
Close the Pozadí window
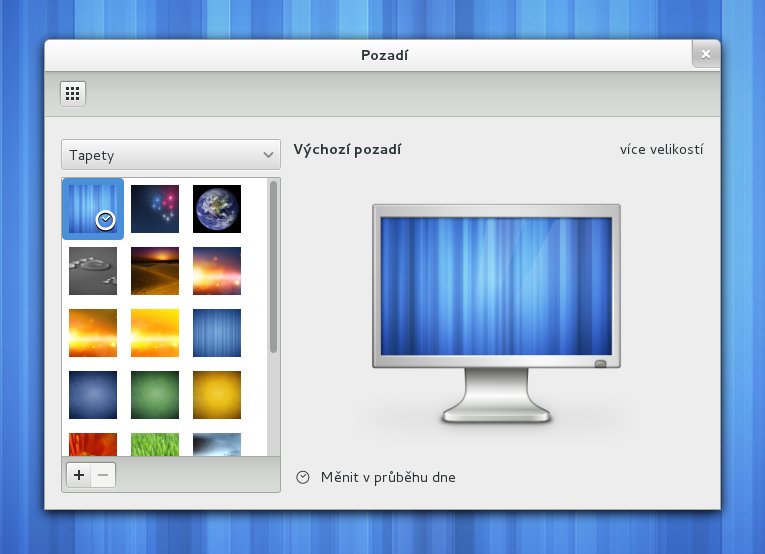pos(705,55)
